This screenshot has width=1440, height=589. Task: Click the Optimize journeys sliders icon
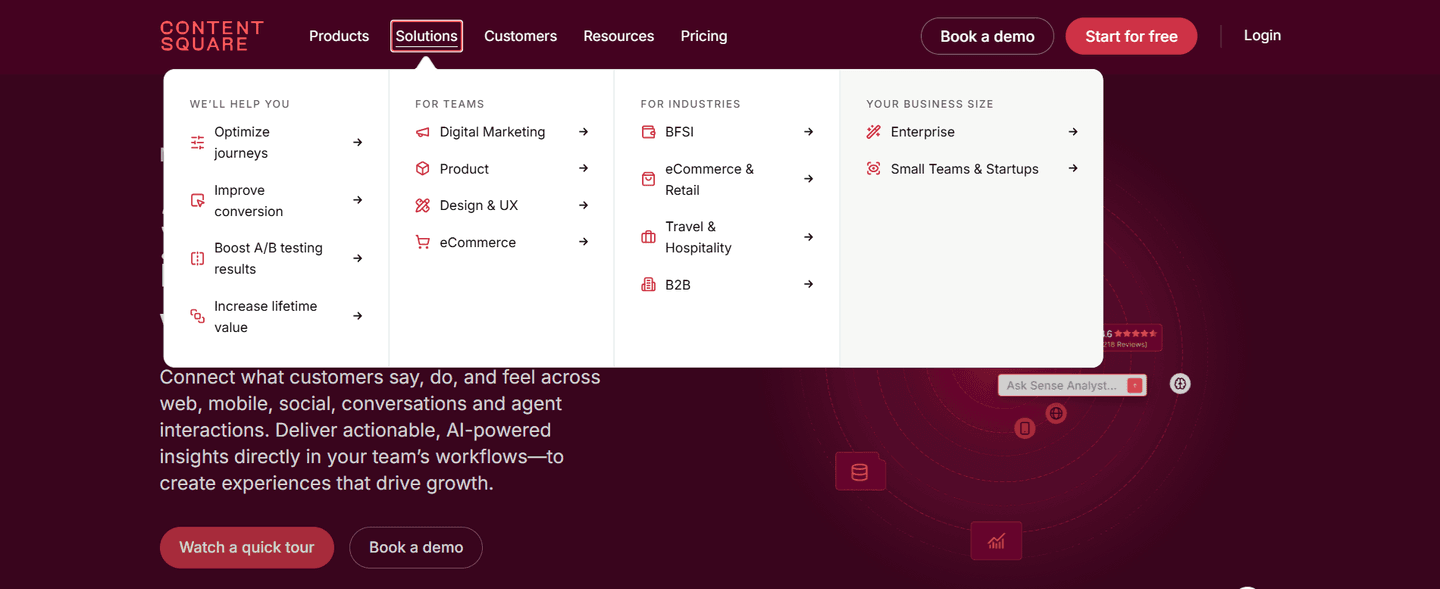(x=198, y=143)
